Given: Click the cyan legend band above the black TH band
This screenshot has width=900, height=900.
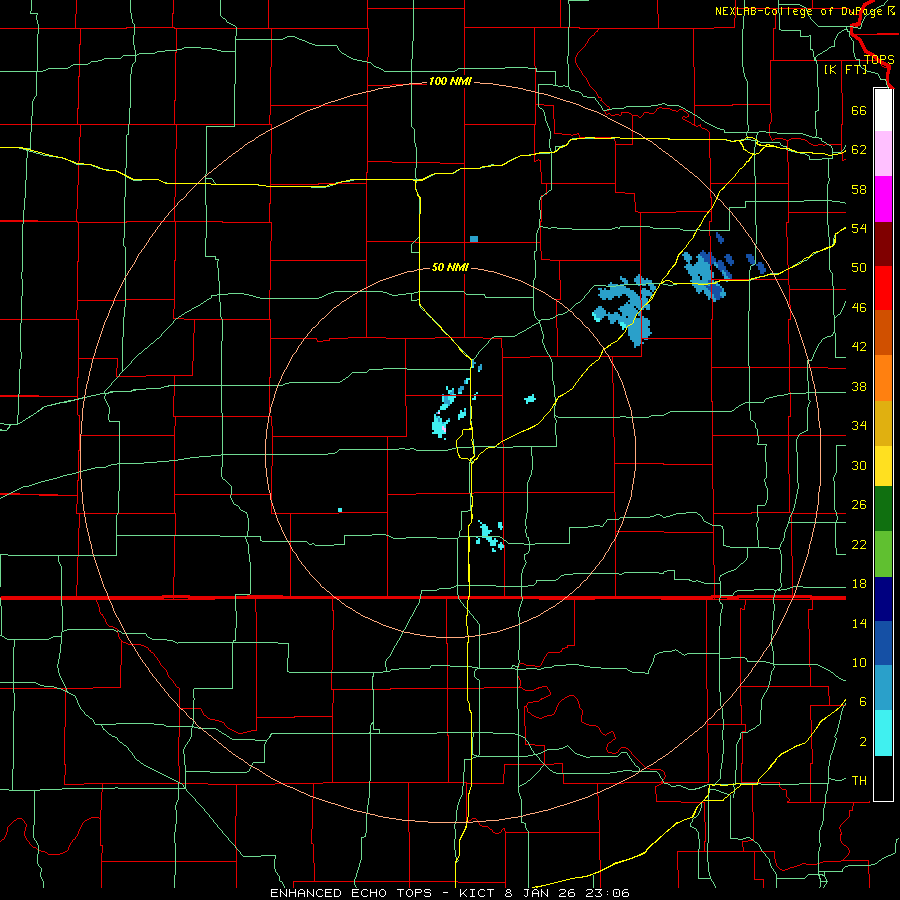Looking at the screenshot, I should click(x=883, y=734).
